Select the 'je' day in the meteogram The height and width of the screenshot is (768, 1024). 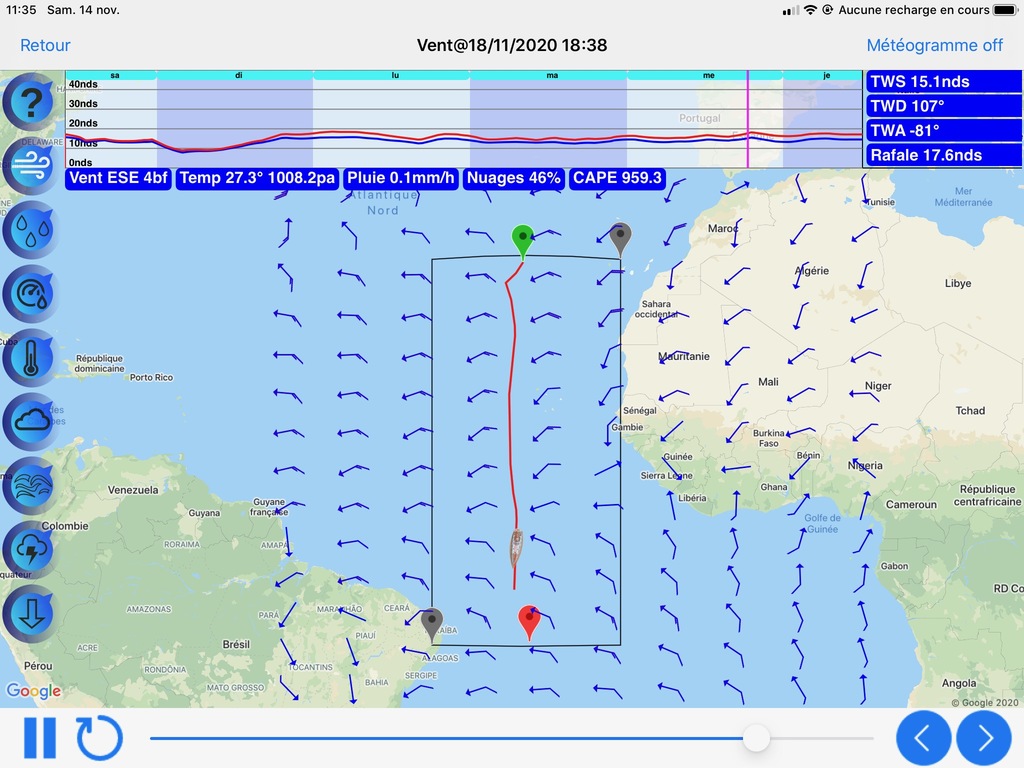coord(826,75)
